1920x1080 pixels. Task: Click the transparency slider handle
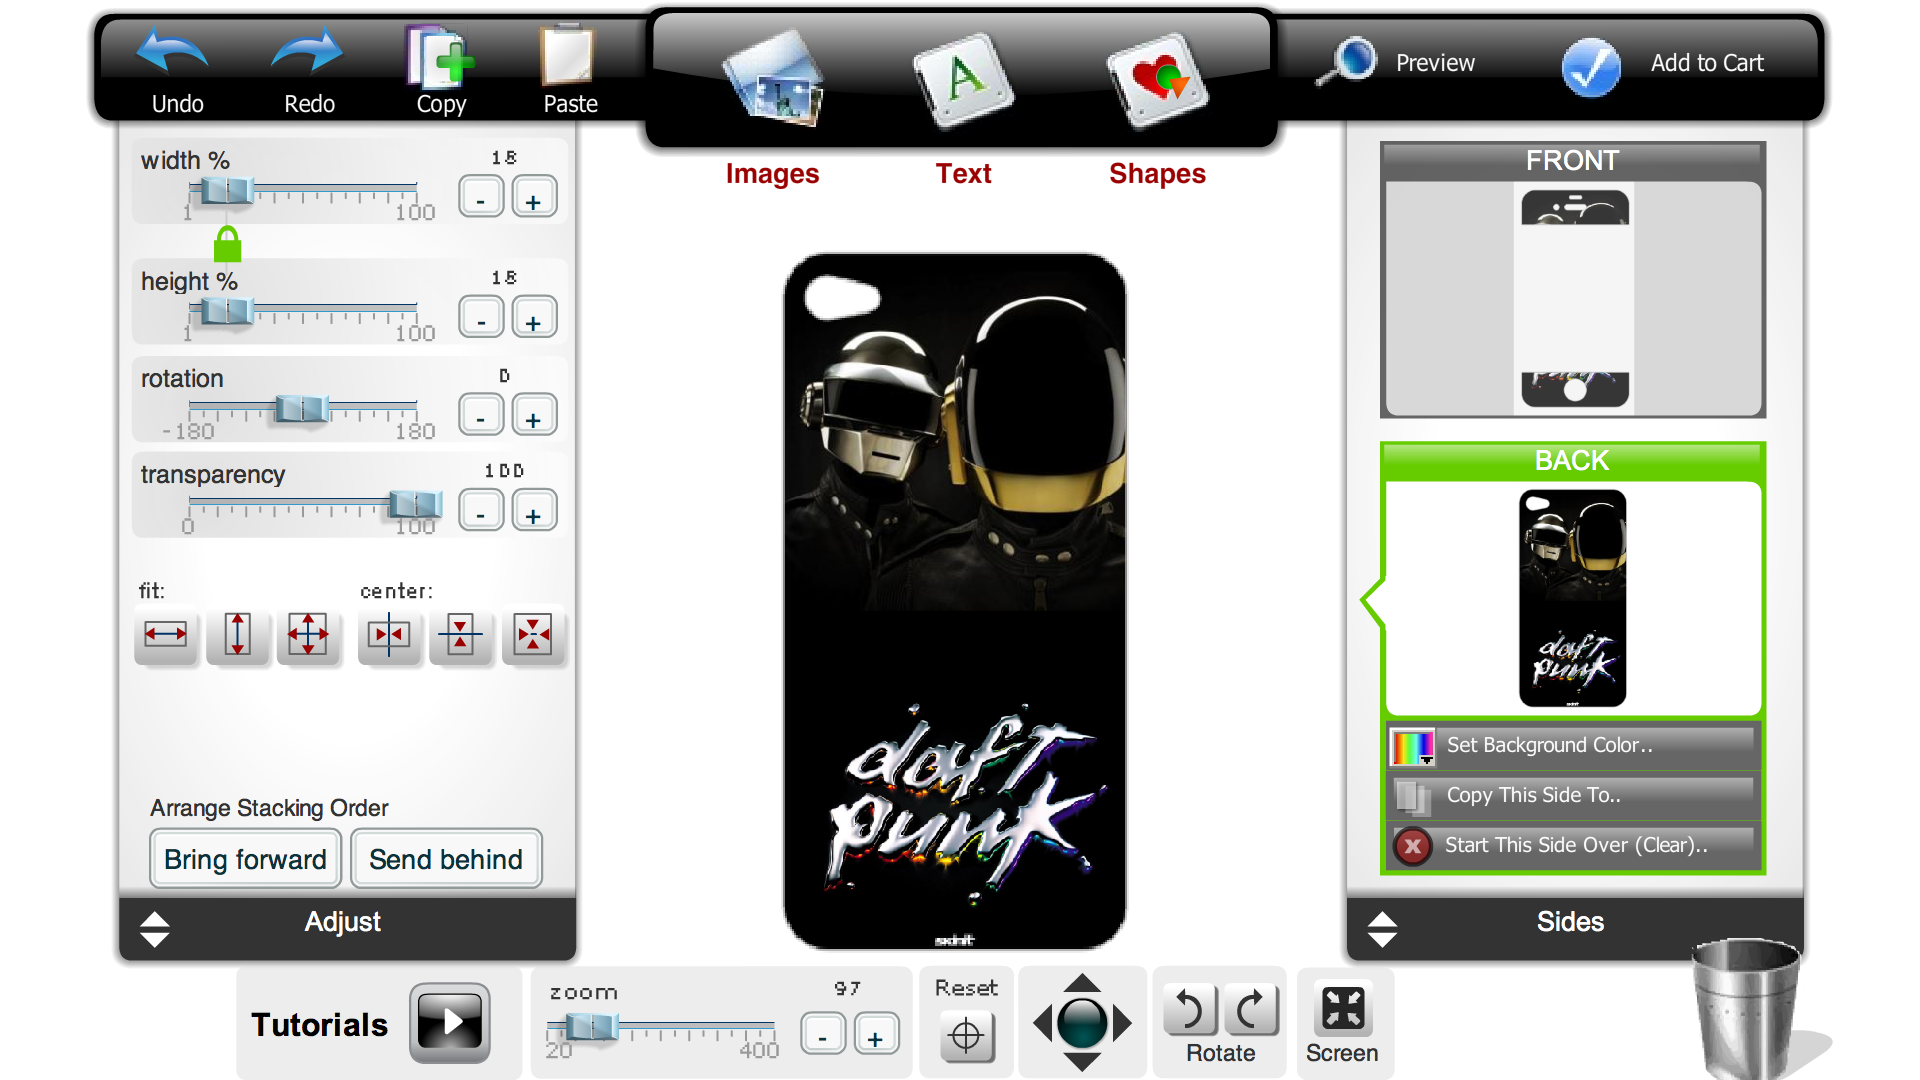[x=415, y=504]
